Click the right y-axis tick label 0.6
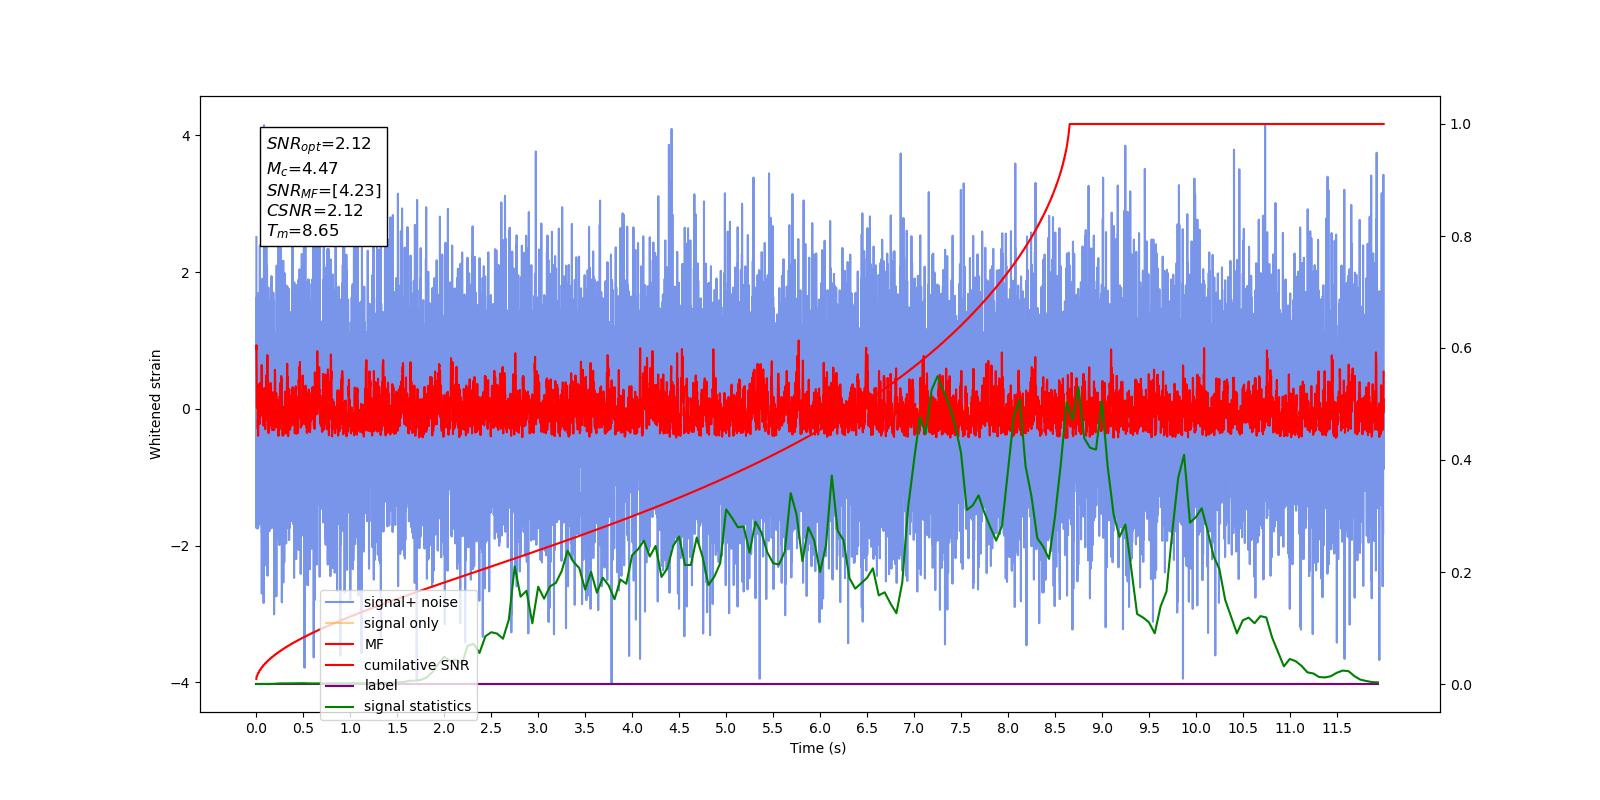Screen dimensions: 1600x800 tap(1461, 349)
